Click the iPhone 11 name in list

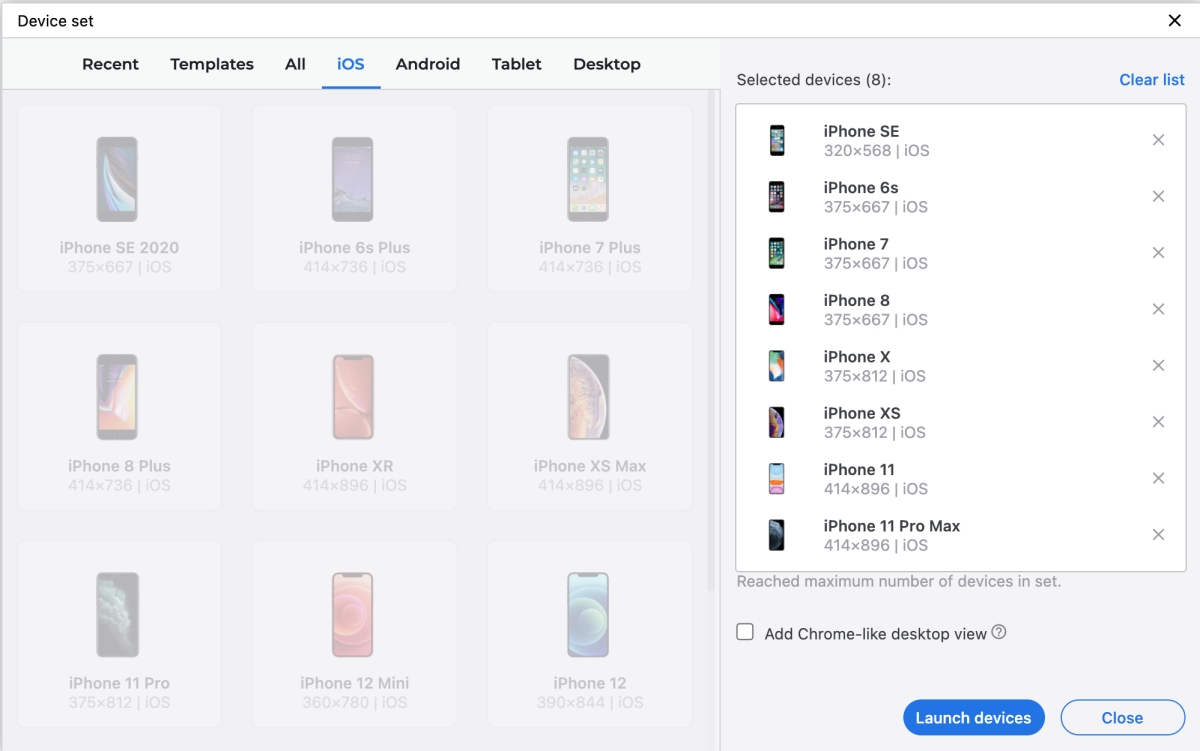(859, 469)
